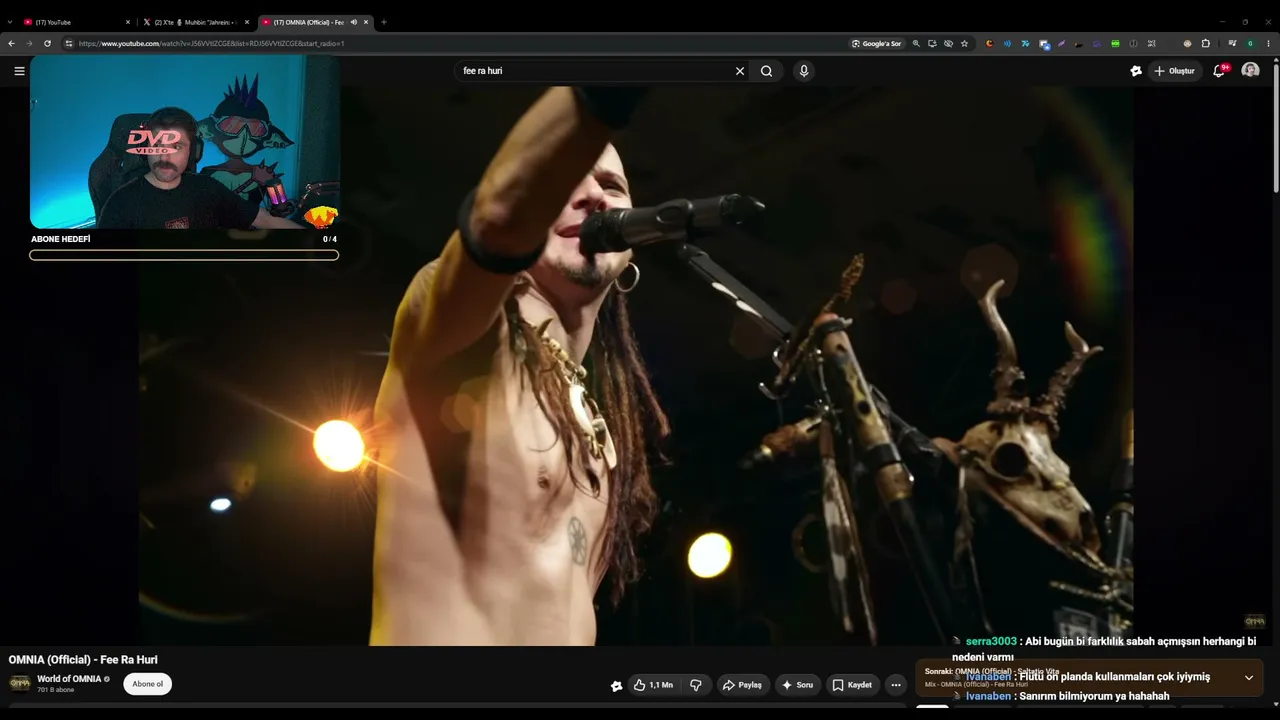Image resolution: width=1280 pixels, height=720 pixels.
Task: Open the media controls icon in toolbar
Action: pos(1232,43)
